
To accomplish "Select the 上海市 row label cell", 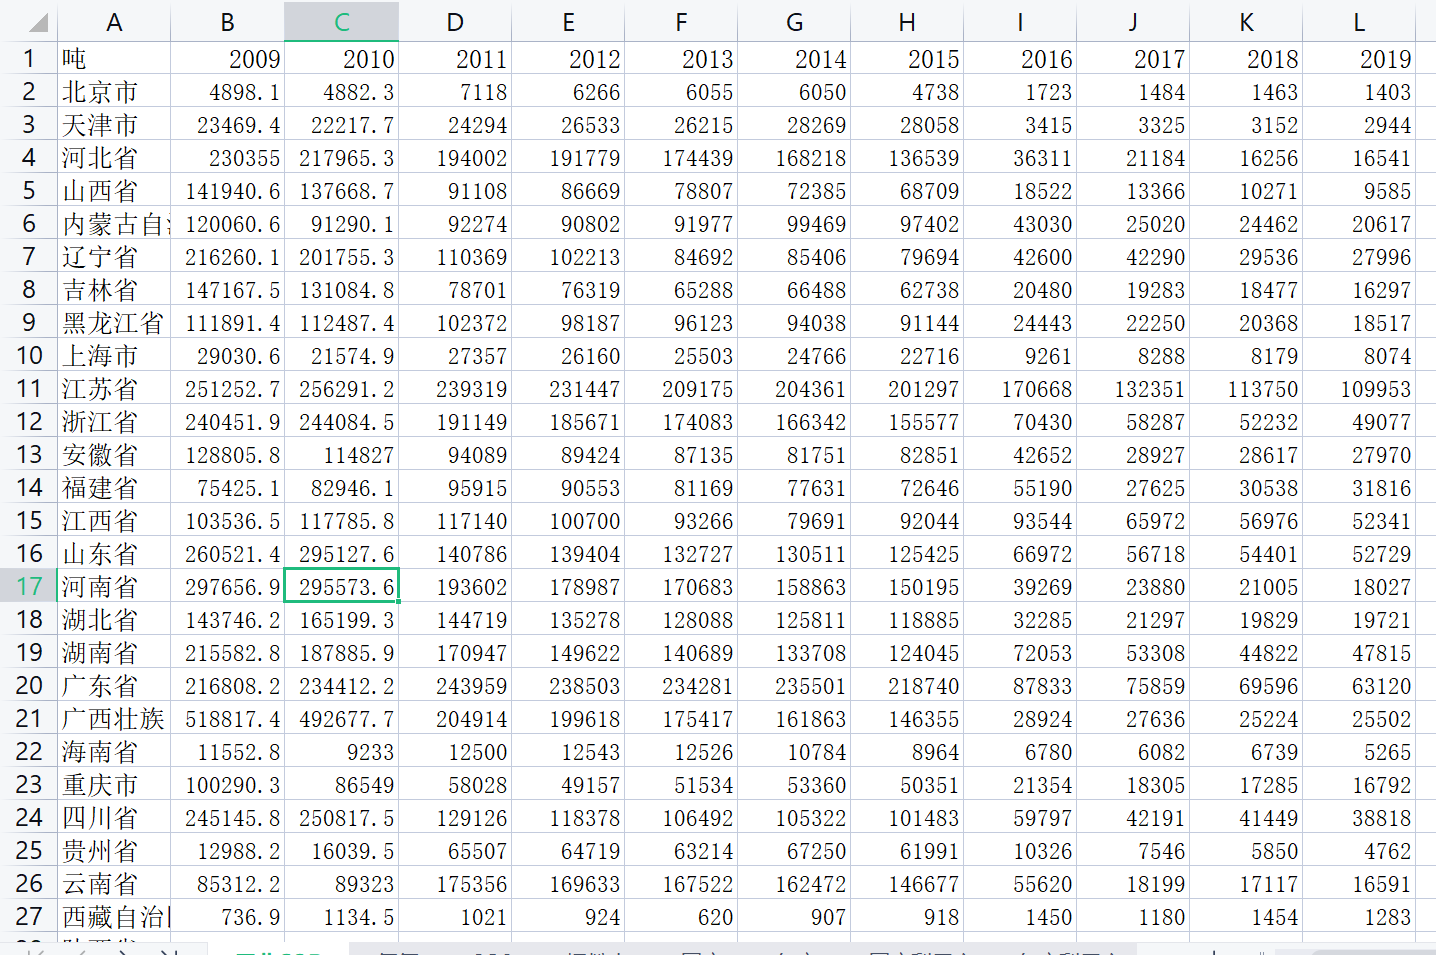I will click(x=114, y=356).
